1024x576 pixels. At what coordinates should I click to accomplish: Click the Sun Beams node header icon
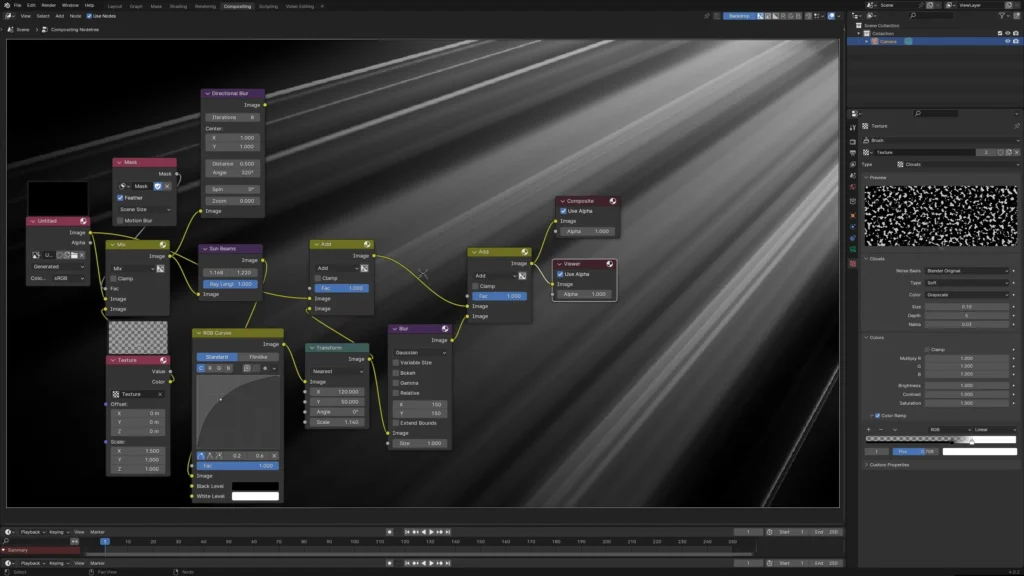pyautogui.click(x=256, y=249)
